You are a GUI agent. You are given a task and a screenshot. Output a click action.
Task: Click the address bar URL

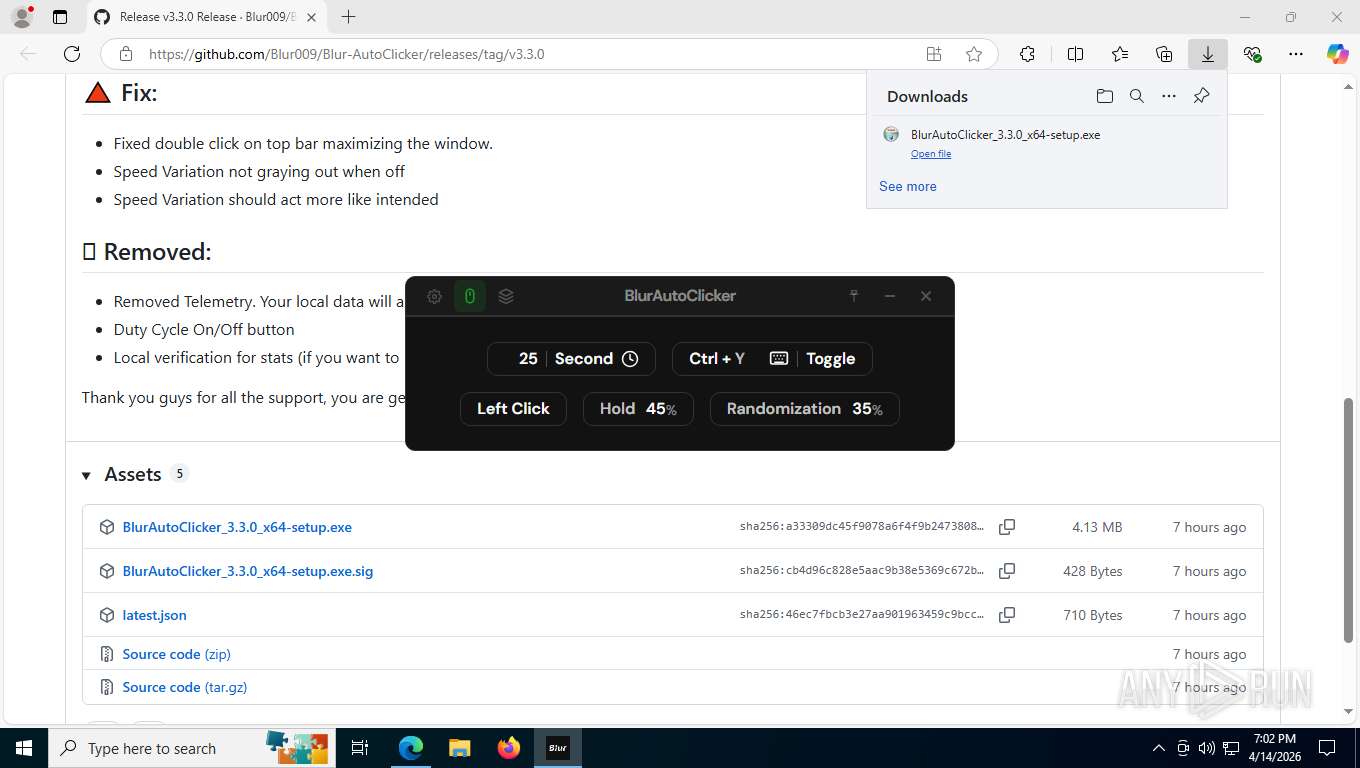(347, 54)
